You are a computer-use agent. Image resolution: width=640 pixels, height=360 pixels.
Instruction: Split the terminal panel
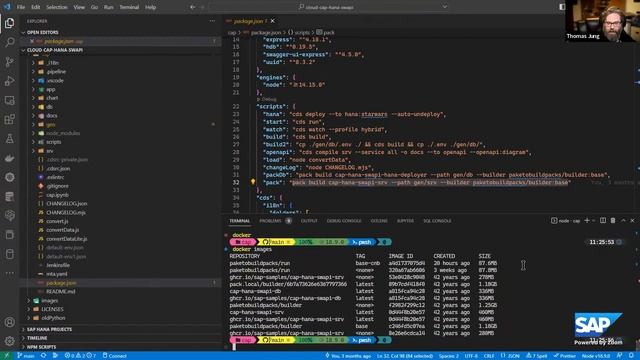point(603,220)
